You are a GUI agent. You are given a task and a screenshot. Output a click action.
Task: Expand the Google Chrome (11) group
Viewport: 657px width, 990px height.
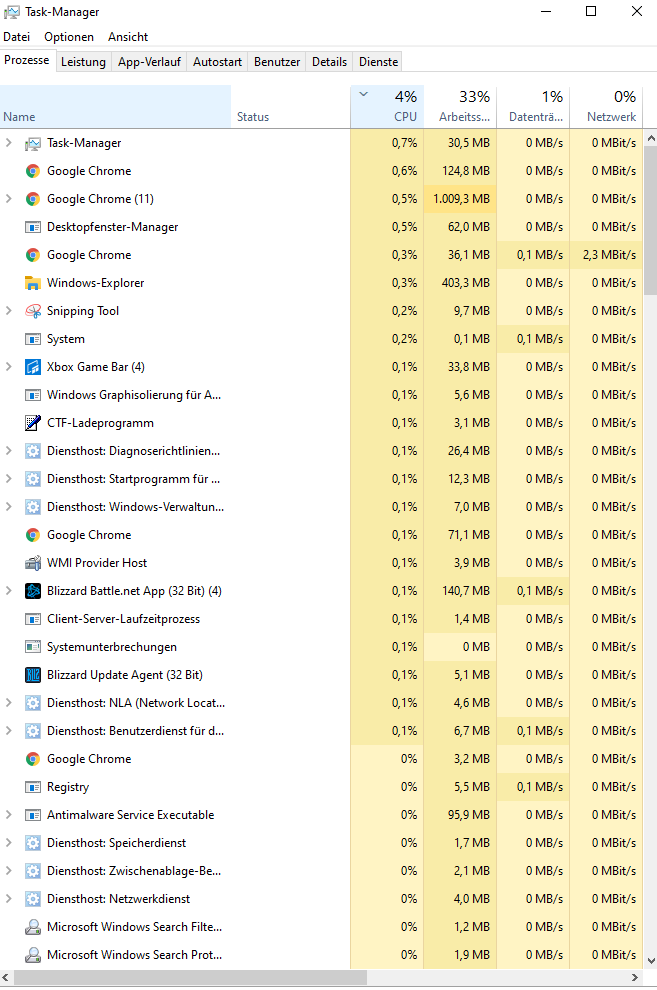point(8,199)
